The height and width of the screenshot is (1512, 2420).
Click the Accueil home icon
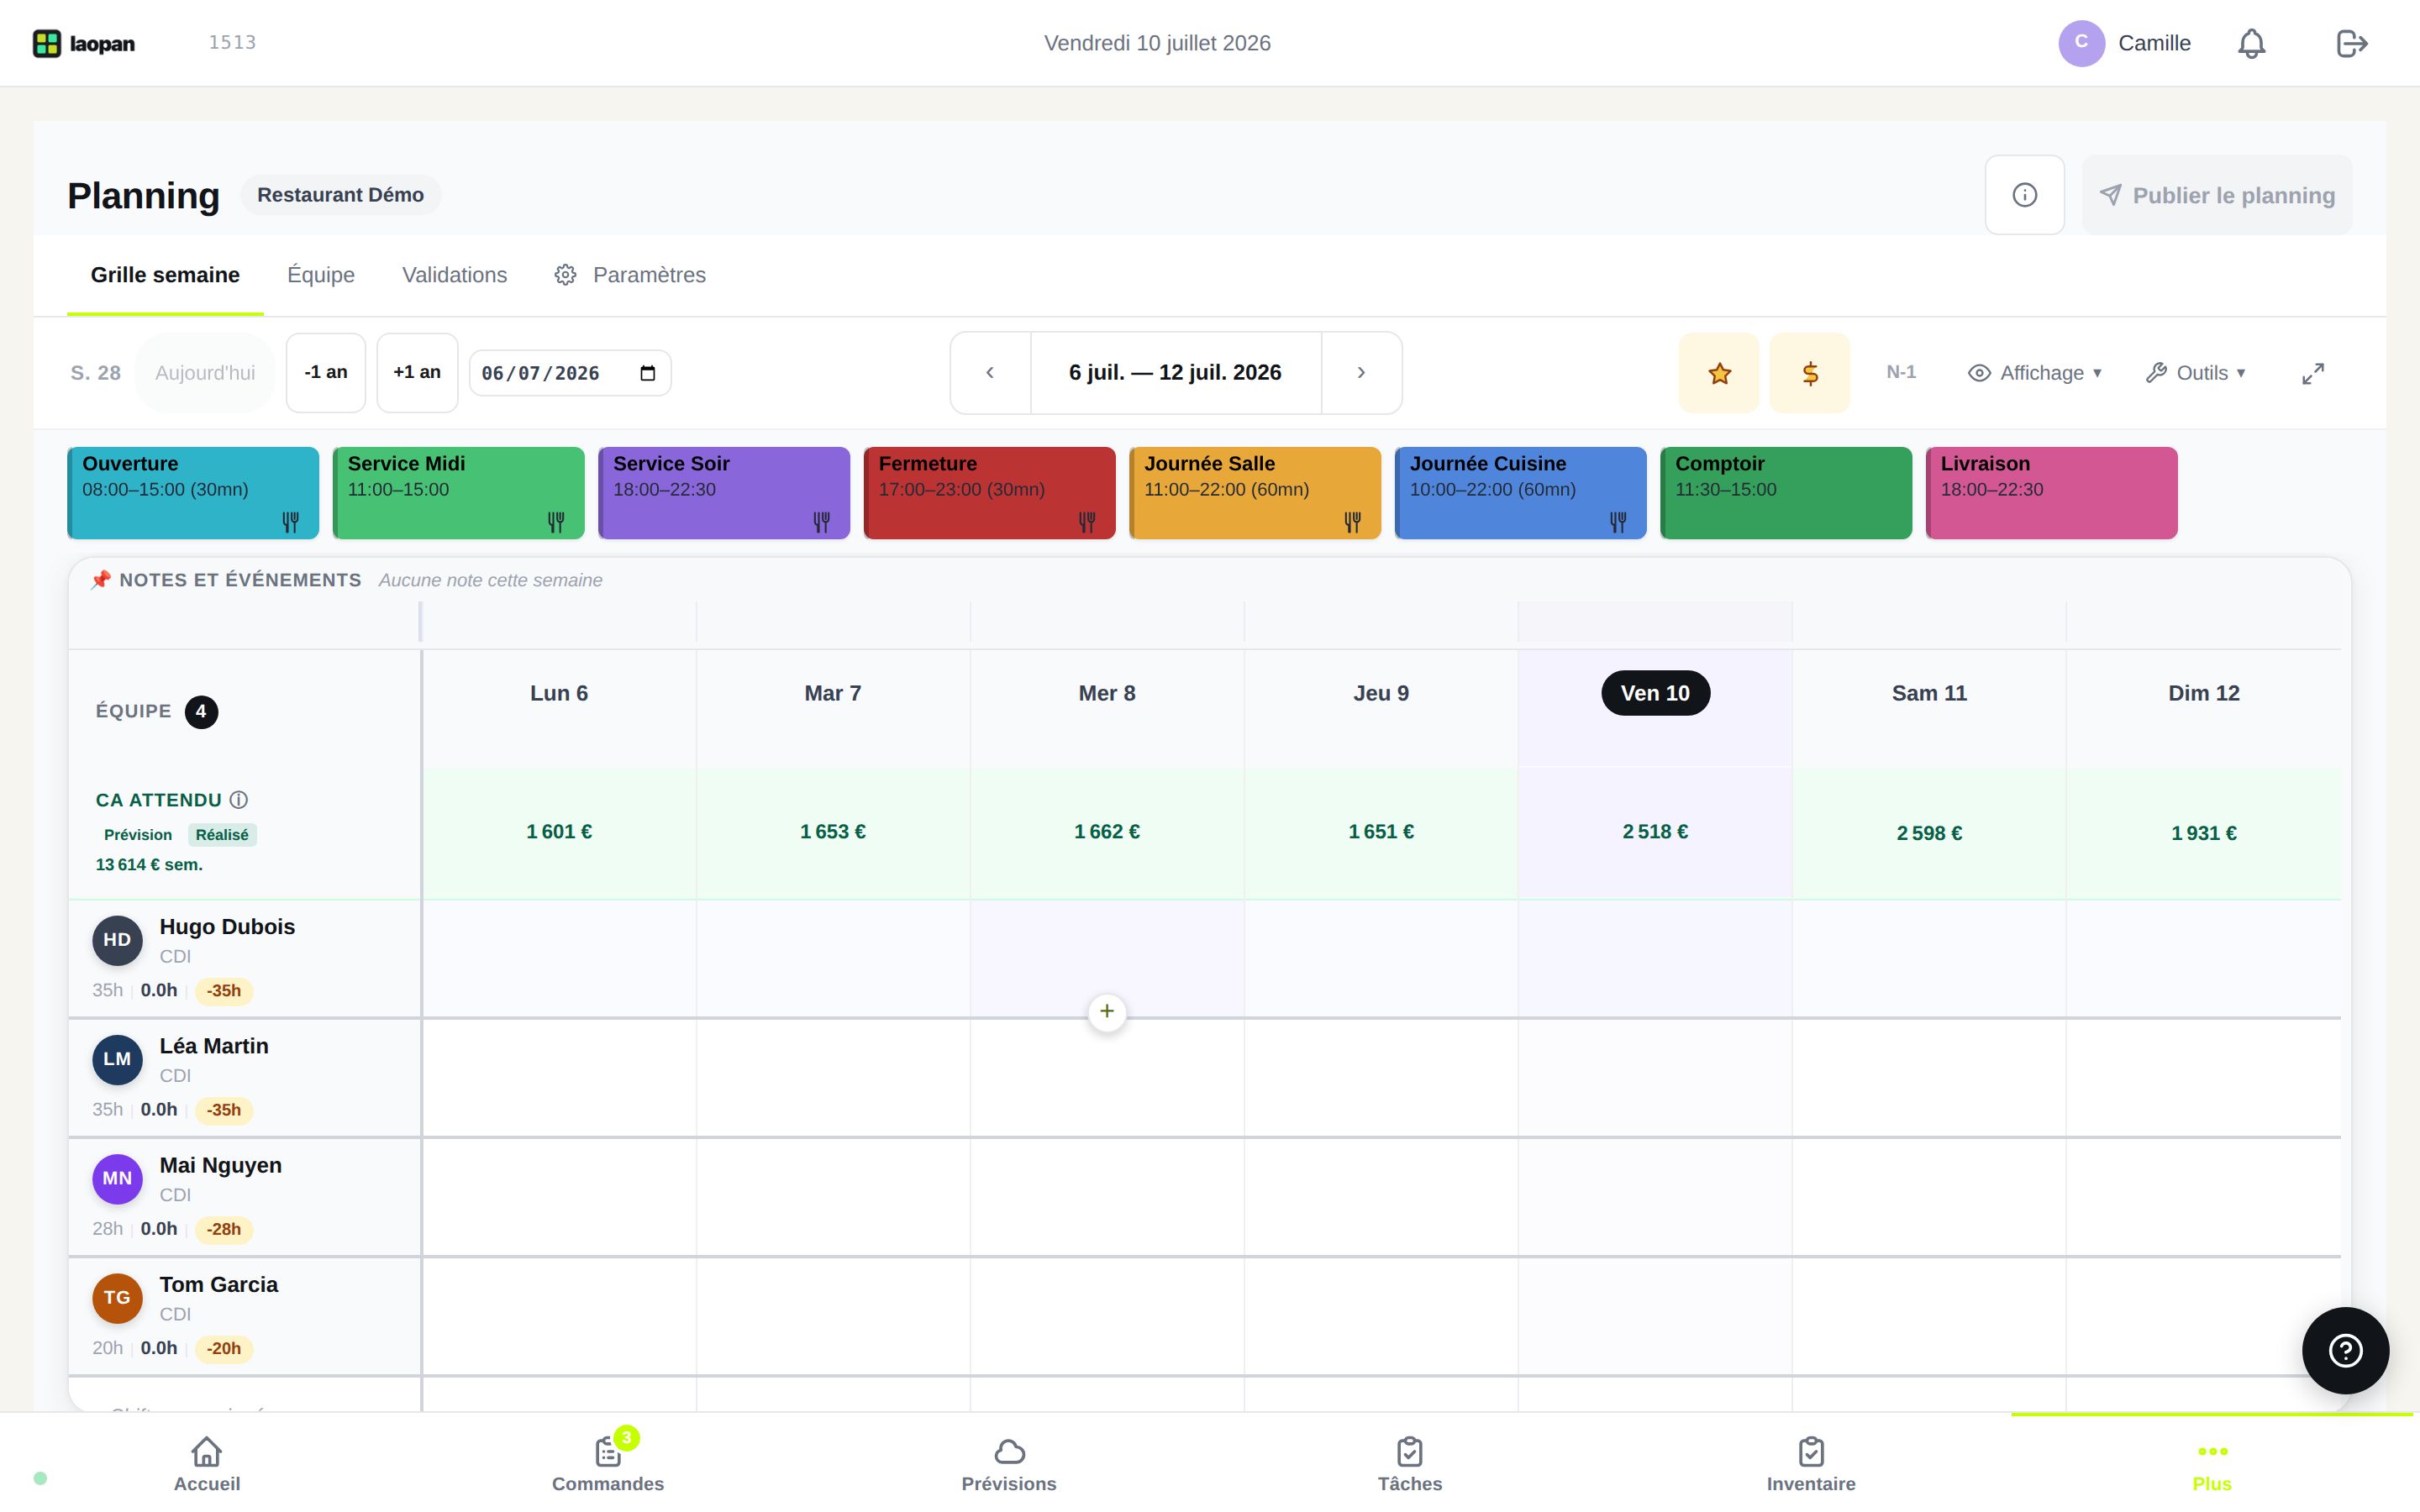207,1451
